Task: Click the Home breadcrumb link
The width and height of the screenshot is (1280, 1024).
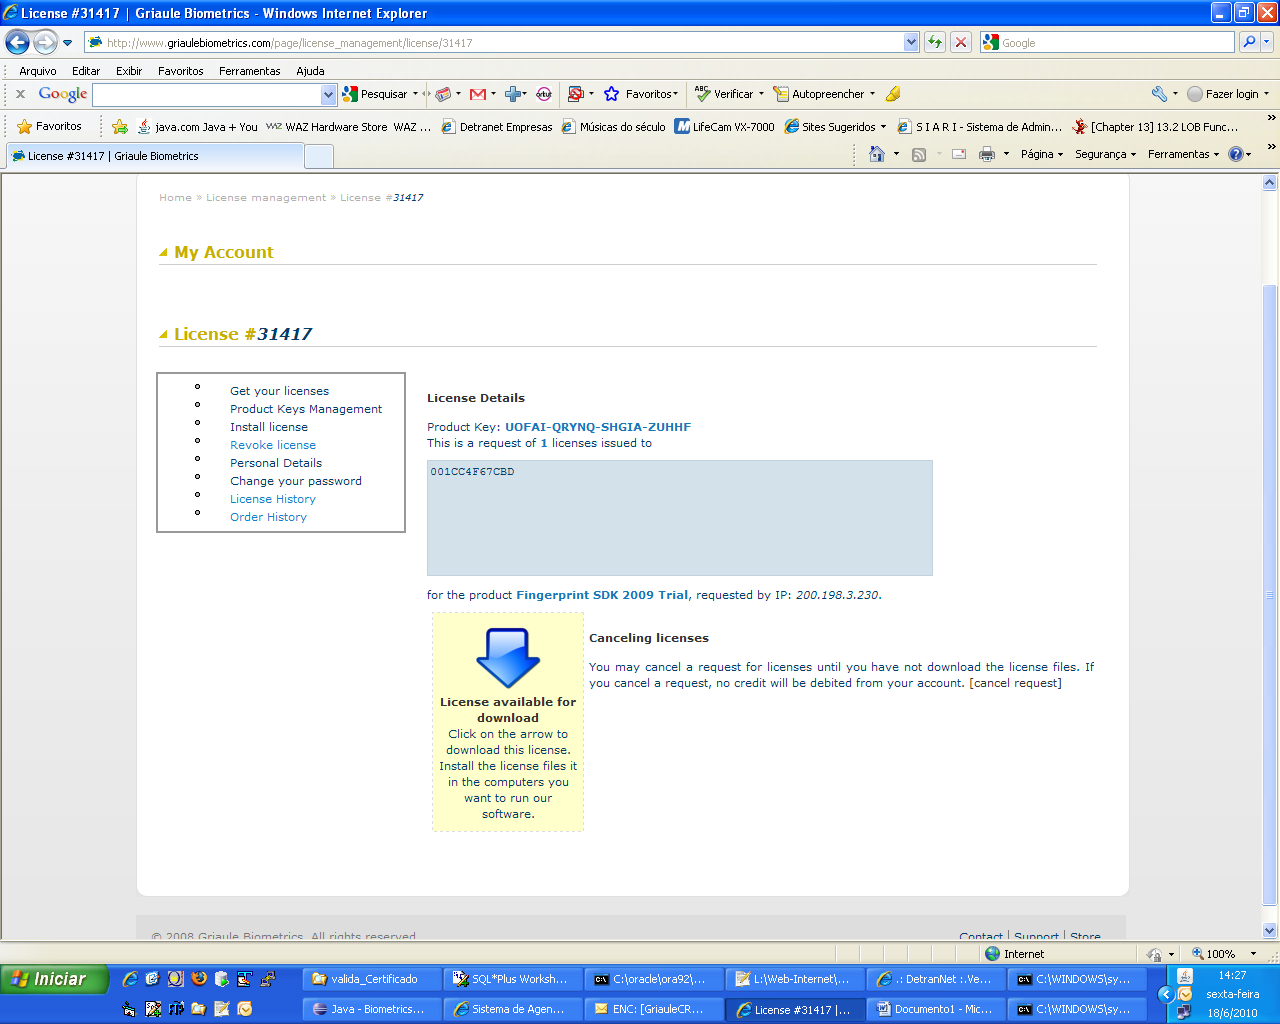Action: pos(175,198)
